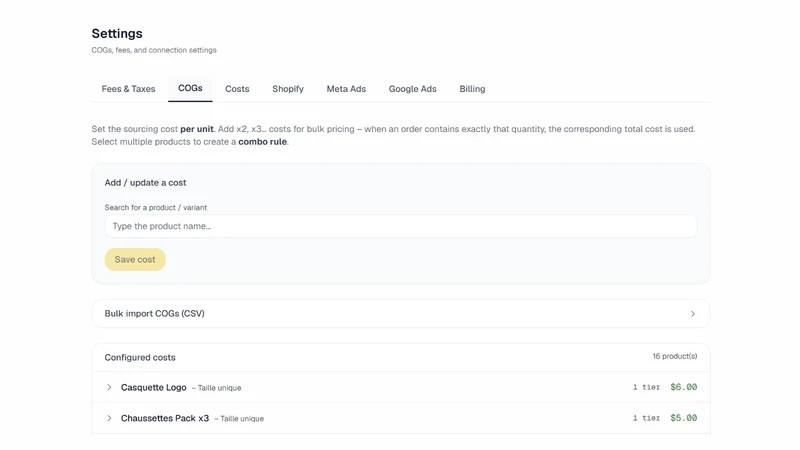This screenshot has height=450, width=800.
Task: Click the Settings page title
Action: [117, 33]
